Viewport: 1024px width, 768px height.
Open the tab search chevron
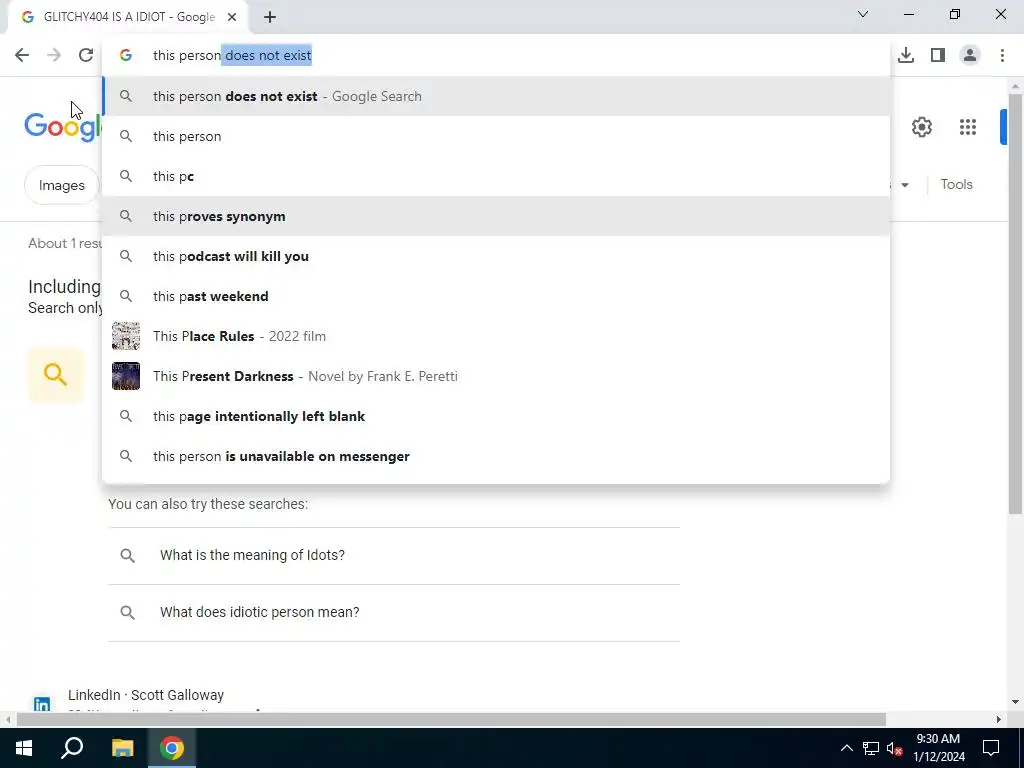point(863,14)
